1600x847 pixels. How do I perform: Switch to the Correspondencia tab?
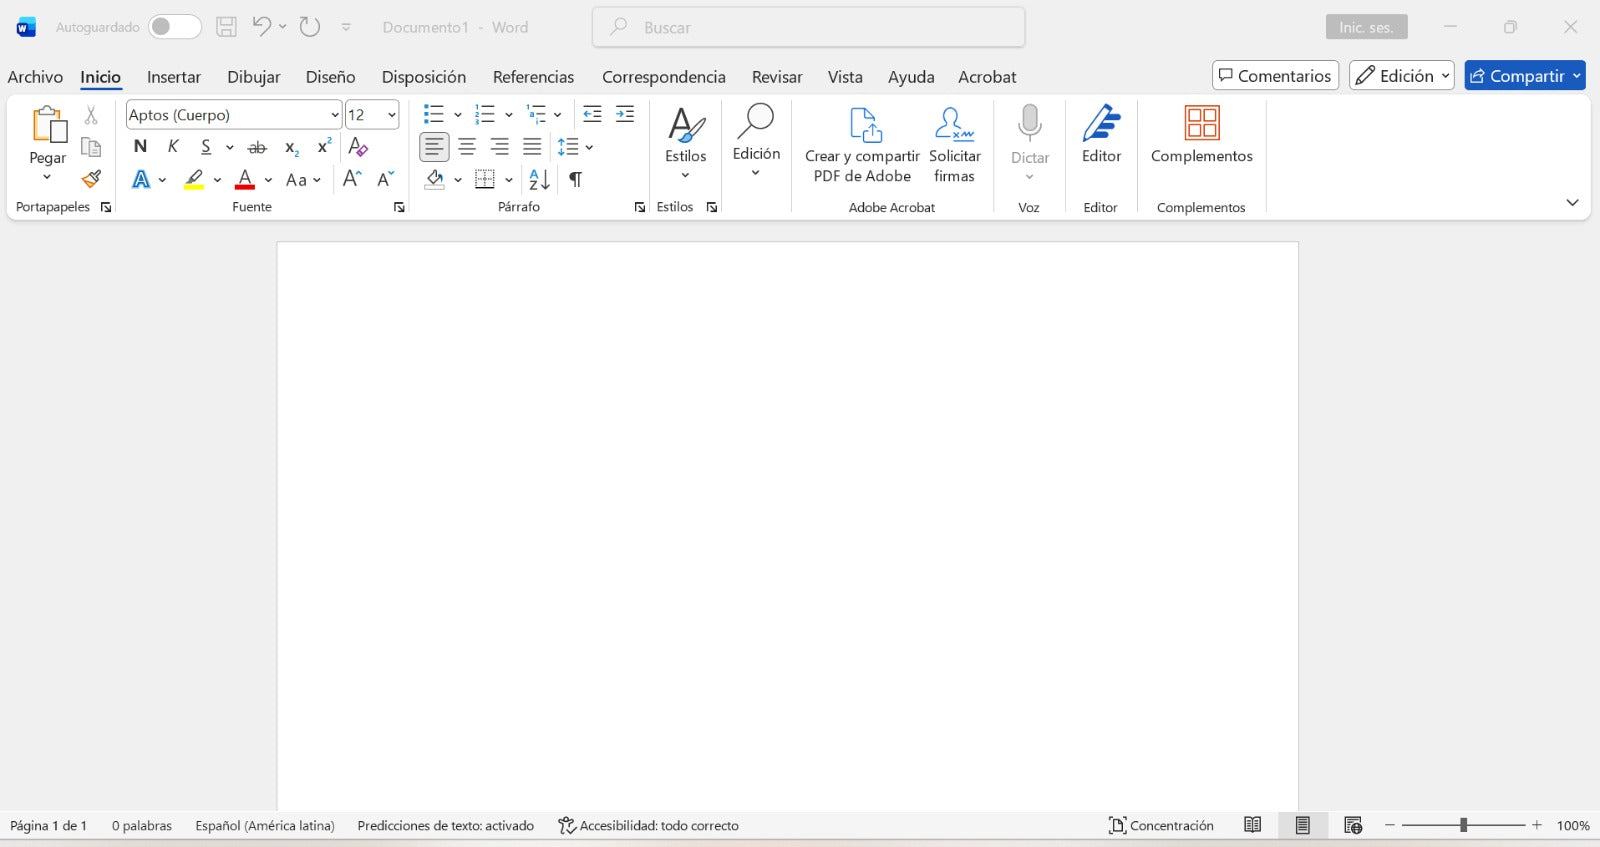[x=664, y=77]
